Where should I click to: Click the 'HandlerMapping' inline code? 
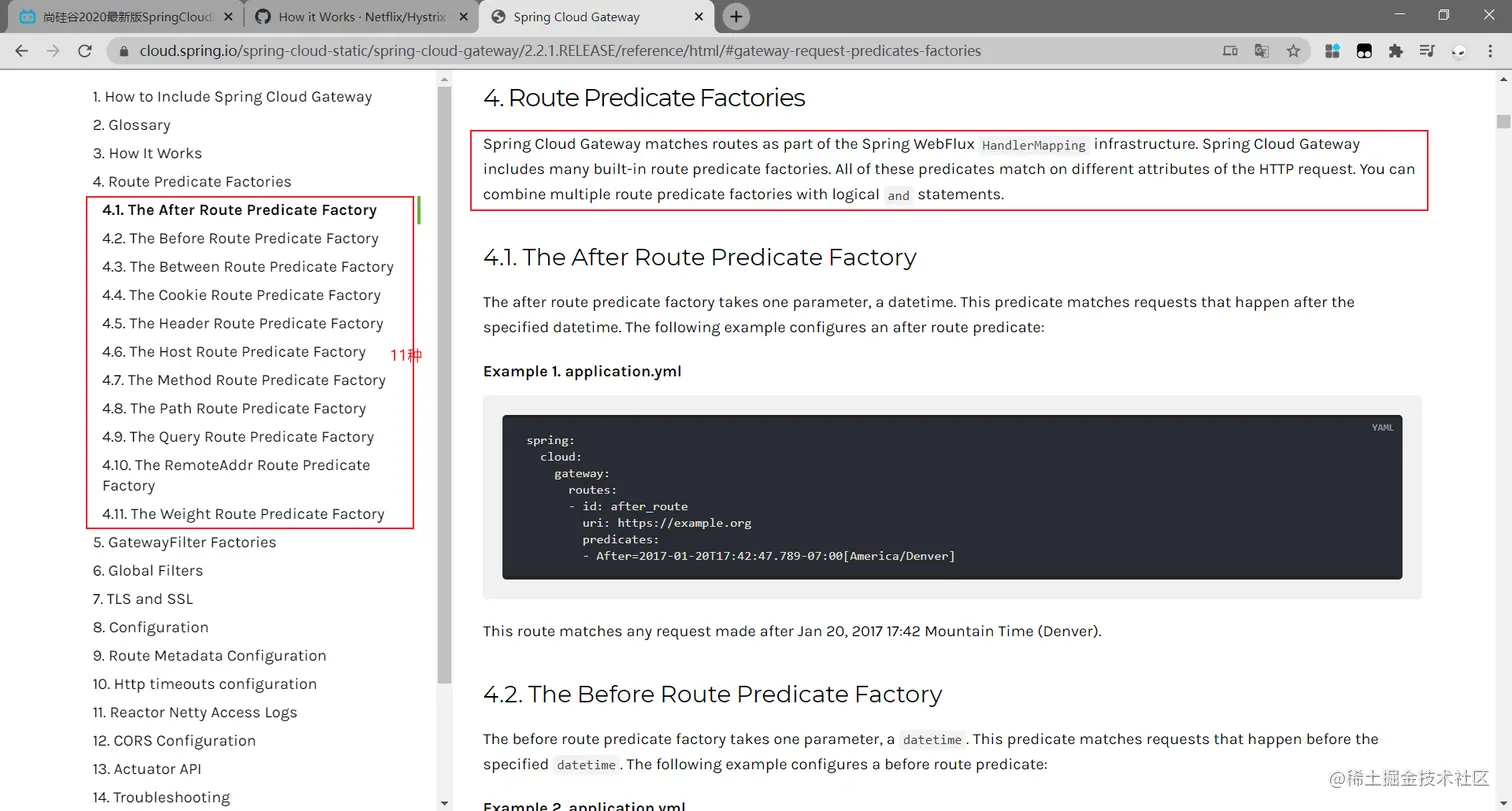click(x=1034, y=145)
